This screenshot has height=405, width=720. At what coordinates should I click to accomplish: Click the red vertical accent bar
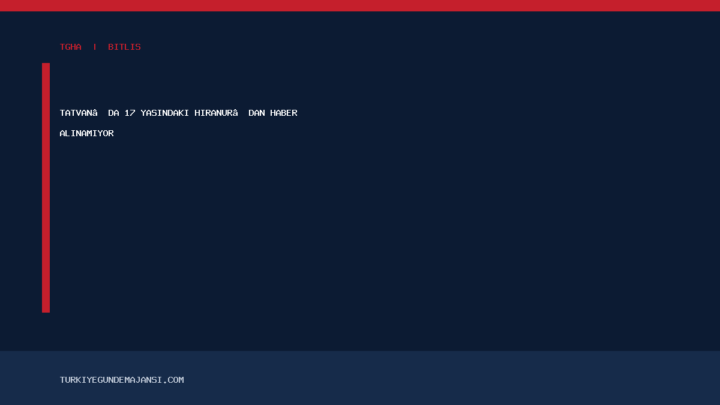(x=46, y=188)
